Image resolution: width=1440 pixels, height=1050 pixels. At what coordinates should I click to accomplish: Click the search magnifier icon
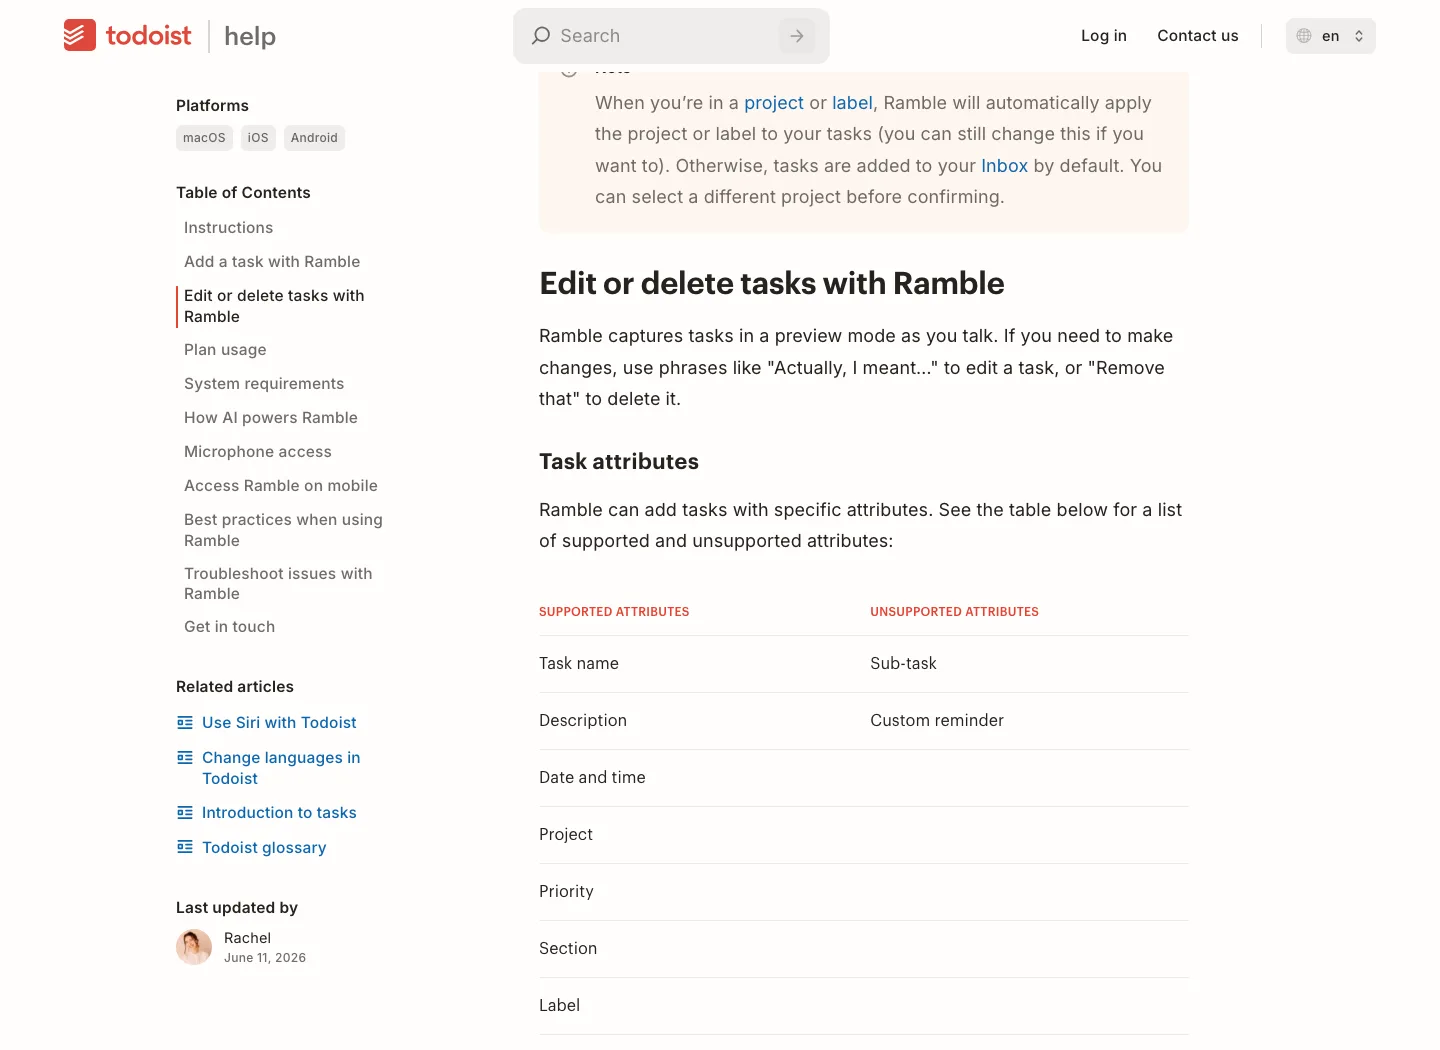(x=541, y=36)
